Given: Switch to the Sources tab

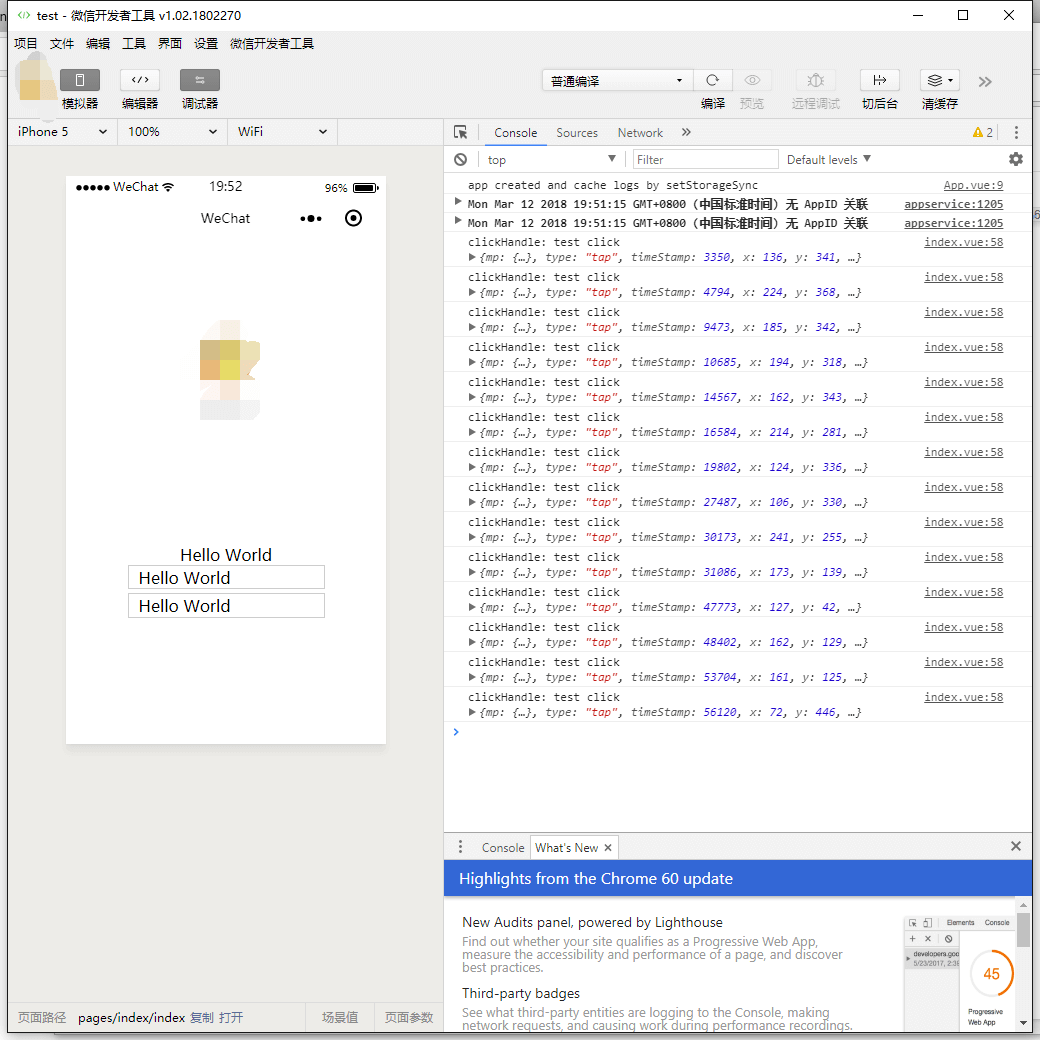Looking at the screenshot, I should coord(576,133).
